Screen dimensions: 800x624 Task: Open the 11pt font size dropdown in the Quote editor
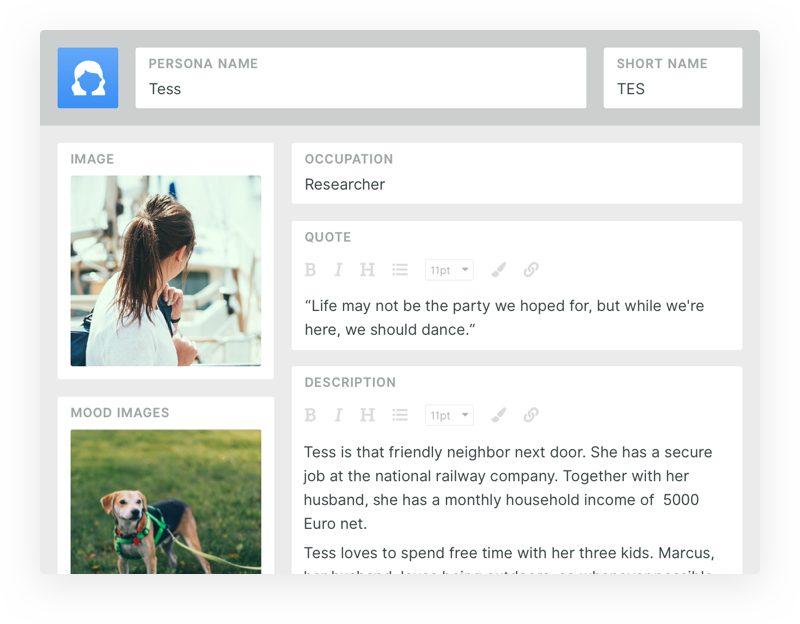point(448,269)
